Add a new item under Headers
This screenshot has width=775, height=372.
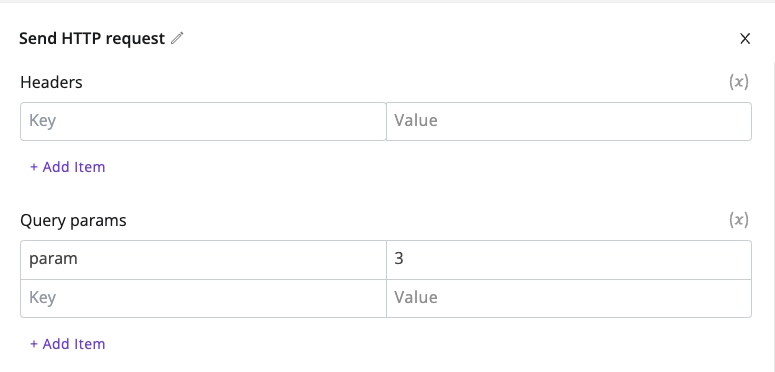click(68, 167)
